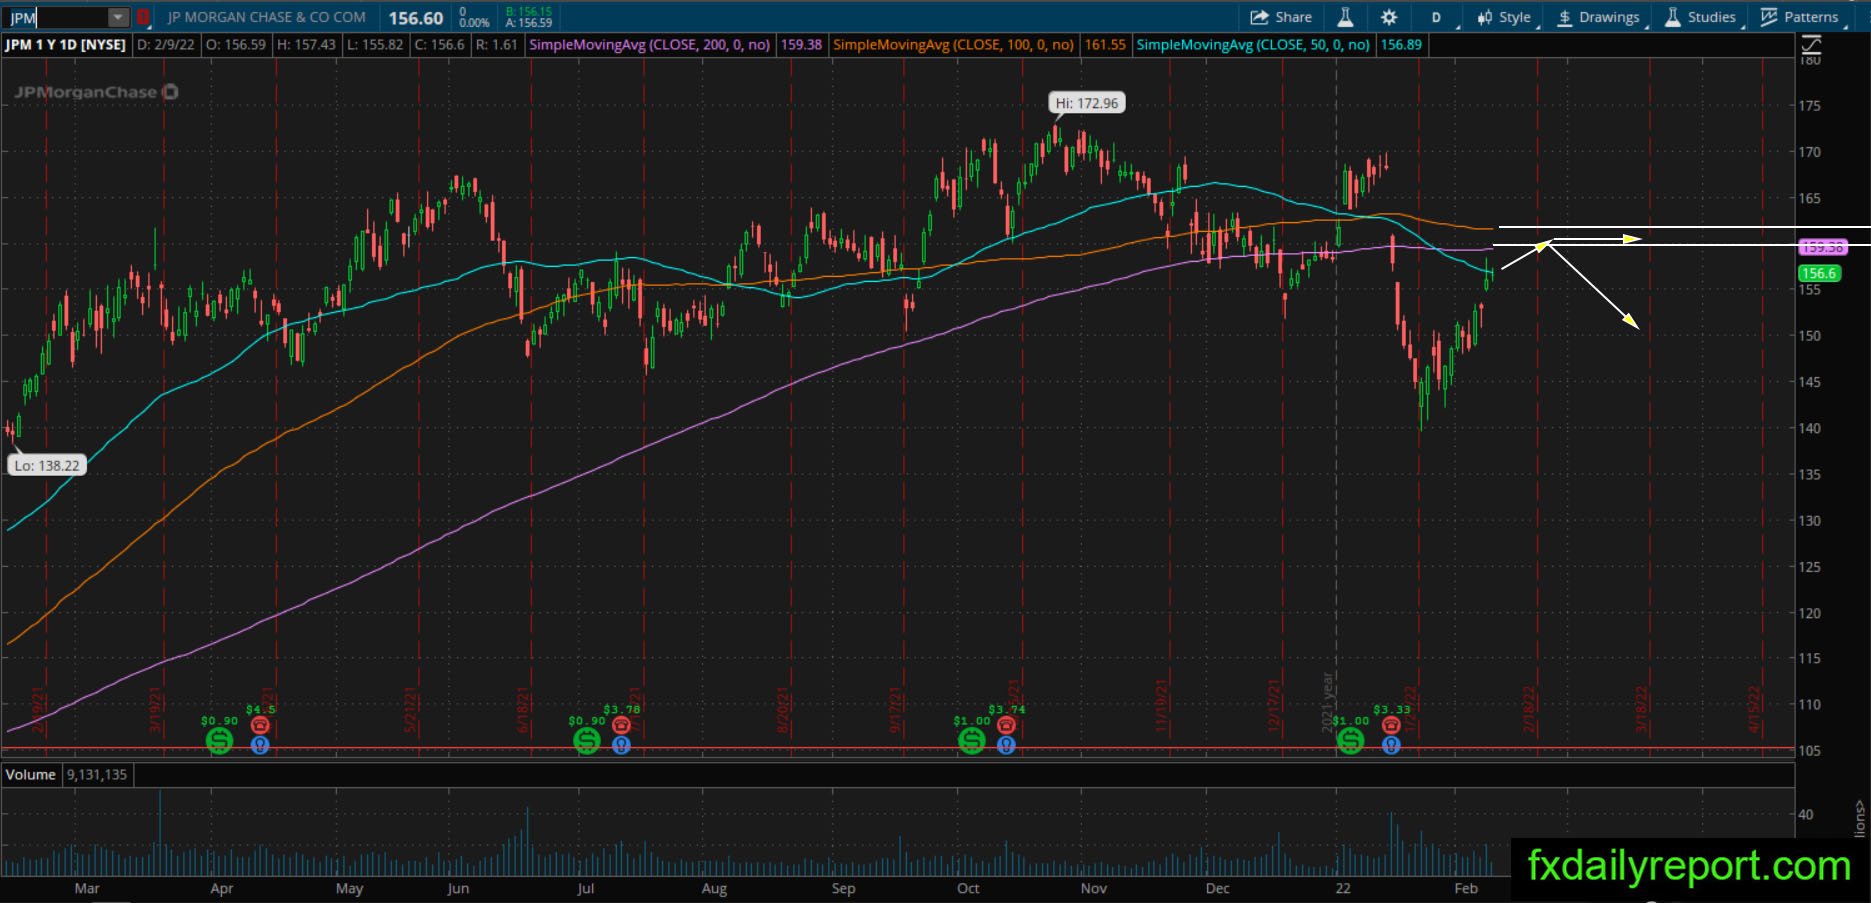The height and width of the screenshot is (903, 1871).
Task: Select the 100-period SimpleMovingAvg label
Action: (x=954, y=45)
